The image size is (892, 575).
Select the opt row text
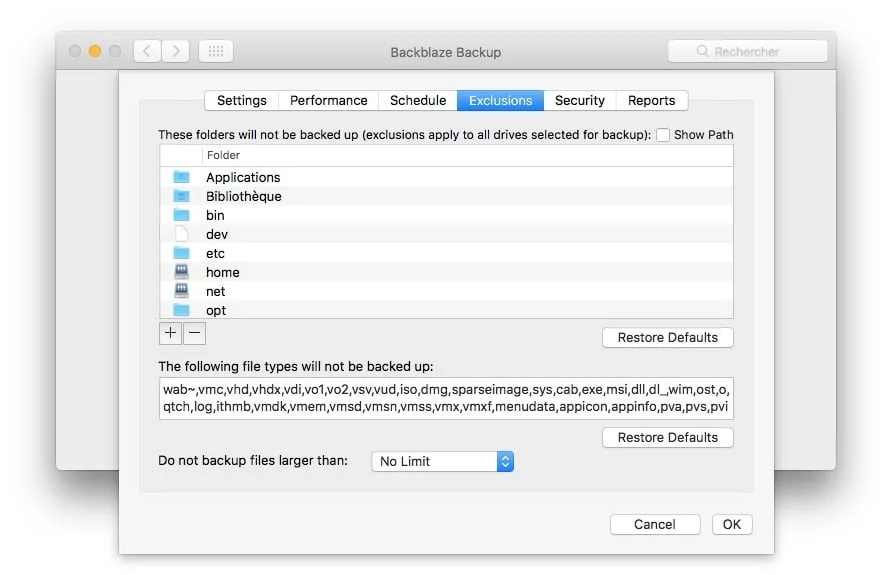[x=216, y=311]
